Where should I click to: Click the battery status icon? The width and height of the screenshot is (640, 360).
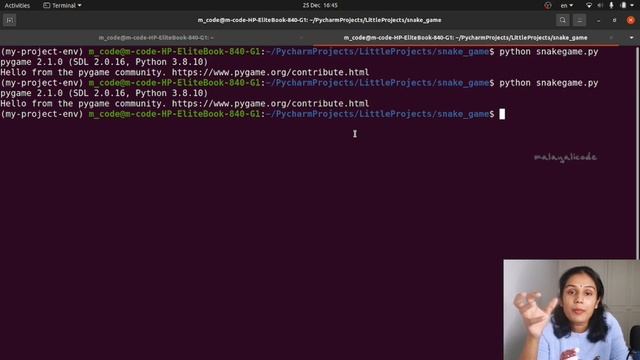coord(623,5)
